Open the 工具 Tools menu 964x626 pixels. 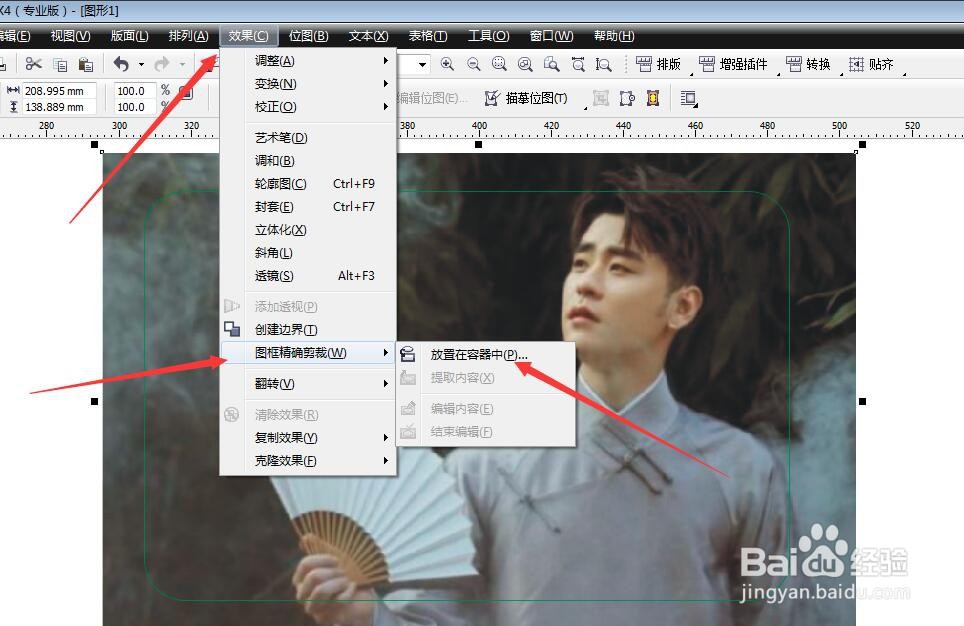click(488, 36)
